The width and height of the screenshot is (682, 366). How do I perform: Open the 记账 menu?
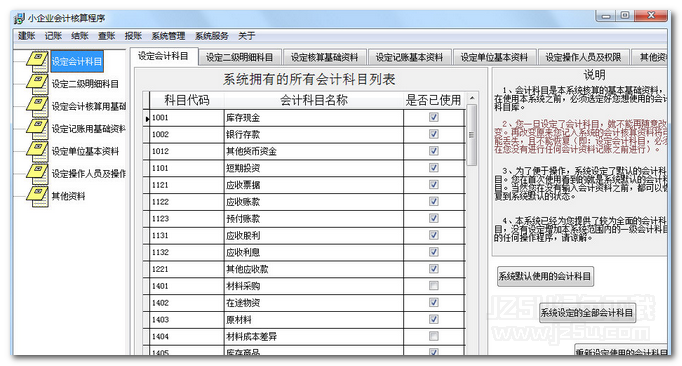pos(53,36)
